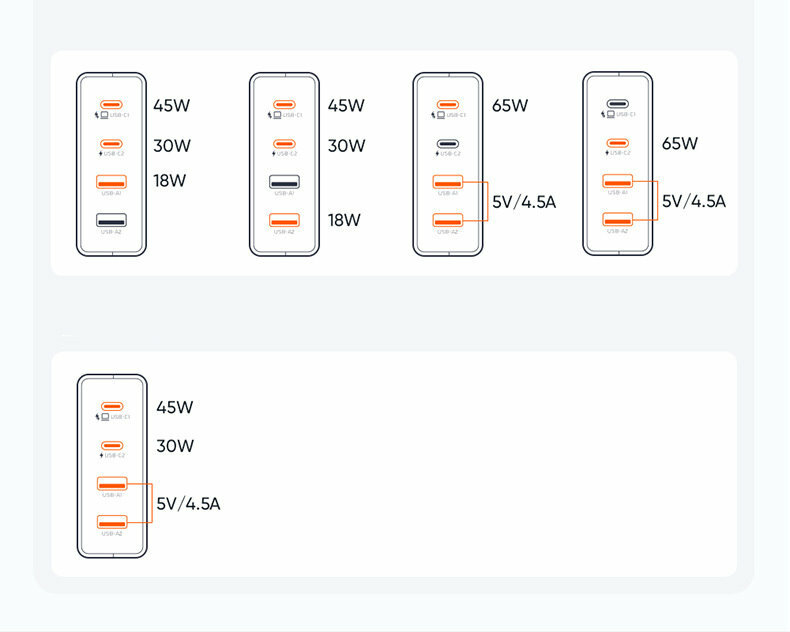Screen dimensions: 790x632
Task: Click the USB-C1 port on the bottom charger
Action: 111,407
